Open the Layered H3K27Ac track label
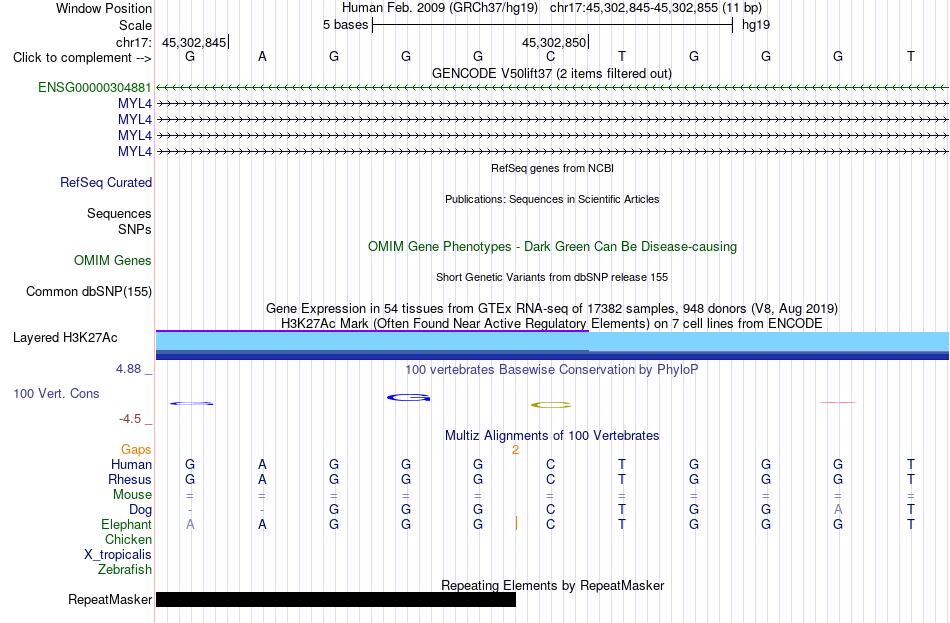This screenshot has width=950, height=623. pyautogui.click(x=65, y=338)
